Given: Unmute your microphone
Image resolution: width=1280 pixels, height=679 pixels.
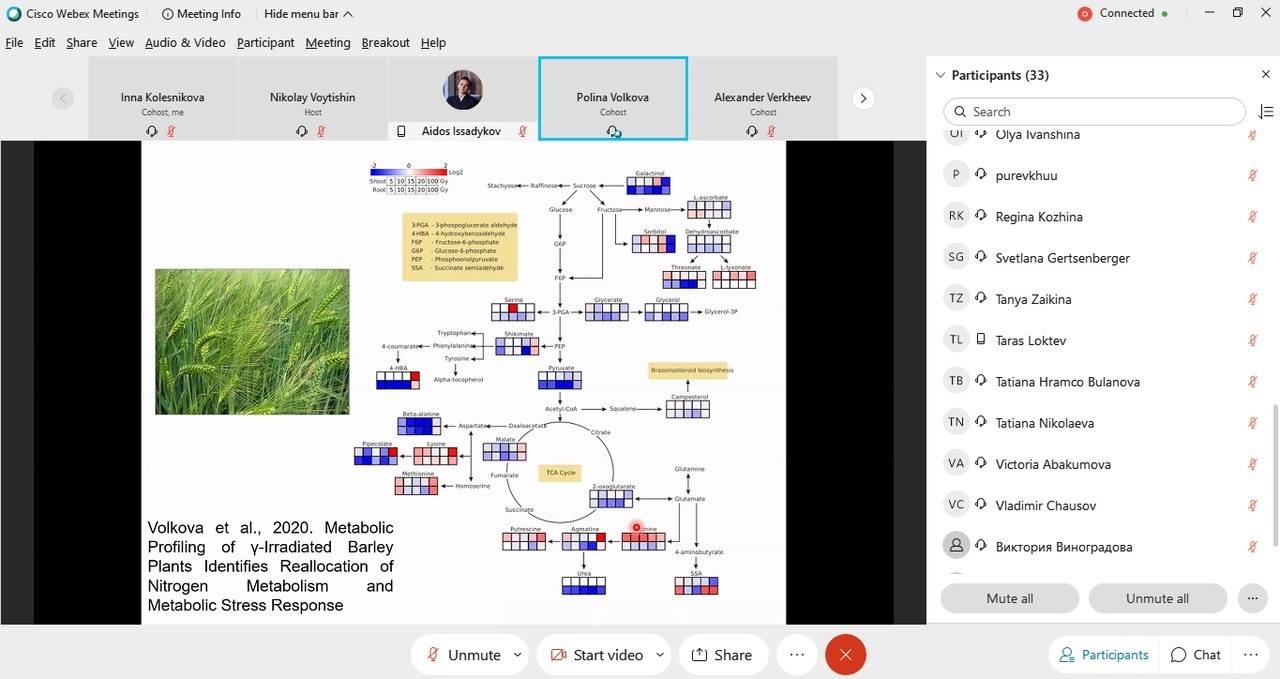Looking at the screenshot, I should click(464, 655).
